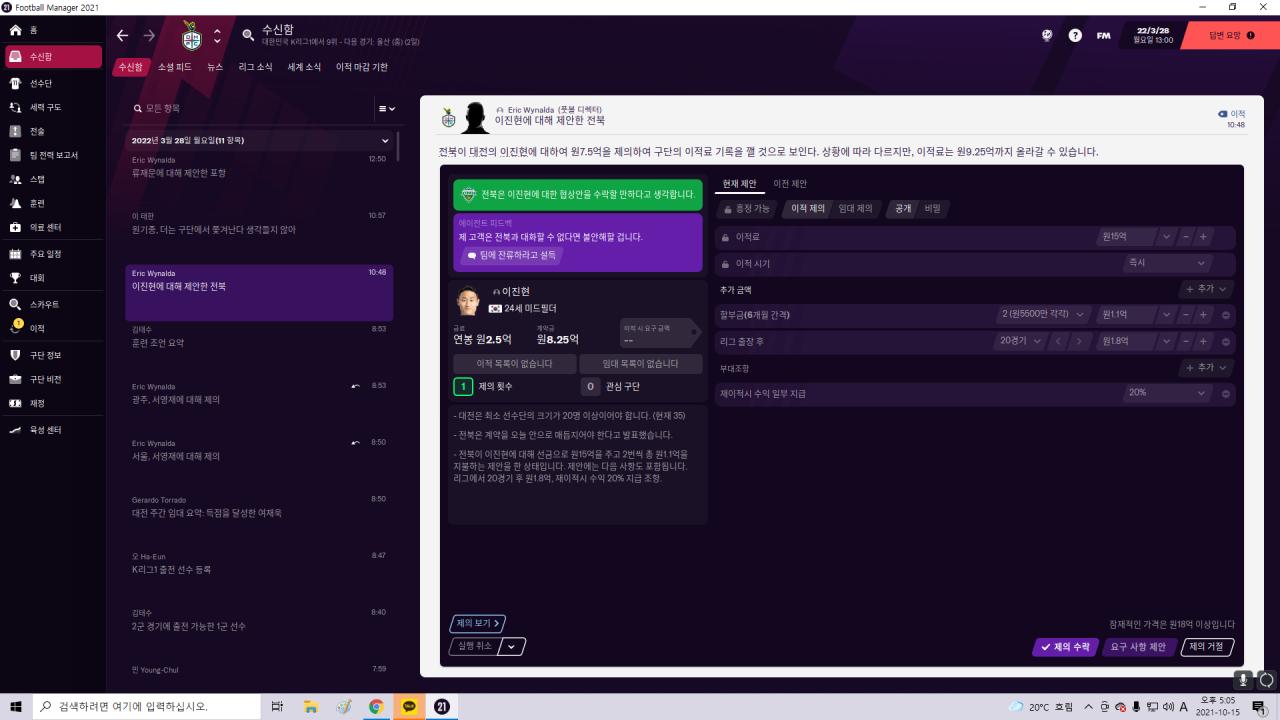Open 대회 competitions in sidebar
Image resolution: width=1280 pixels, height=720 pixels.
click(52, 278)
